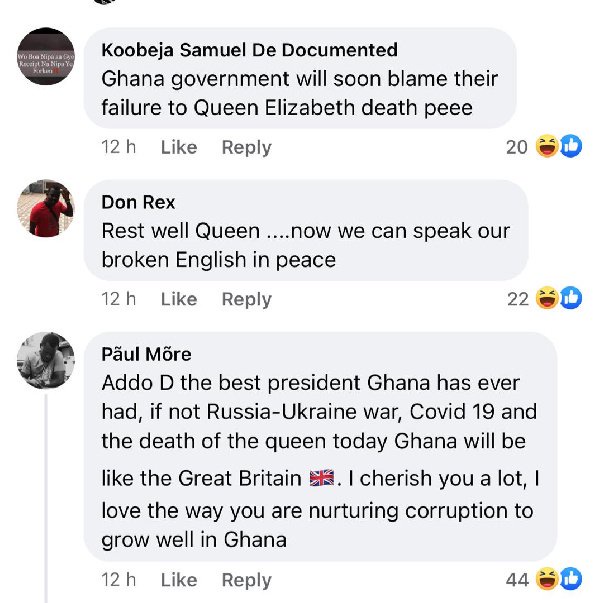Click the laughing emoji on Pãul Mõre's comment
The height and width of the screenshot is (603, 600).
click(x=547, y=579)
